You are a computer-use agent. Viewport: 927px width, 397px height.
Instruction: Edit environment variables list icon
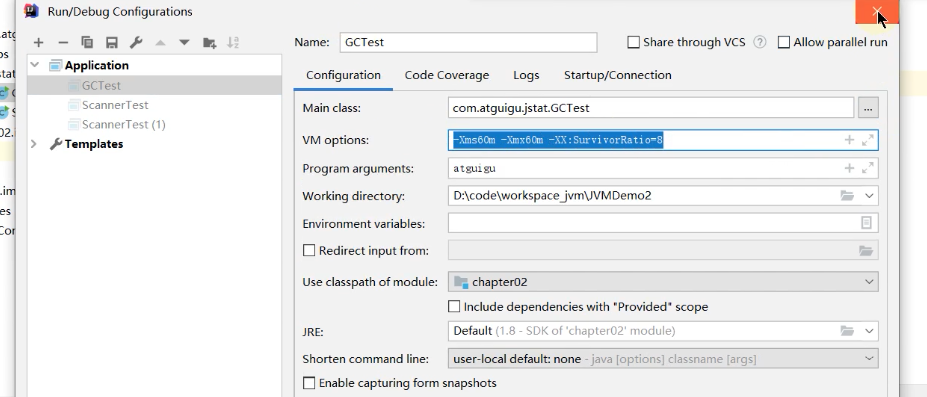[x=866, y=223]
